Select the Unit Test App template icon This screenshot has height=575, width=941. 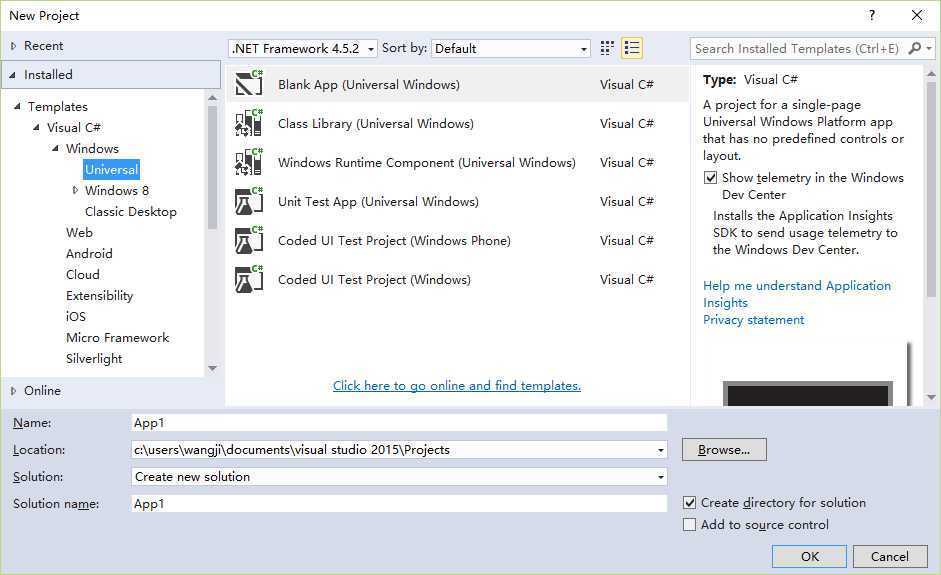(x=248, y=200)
